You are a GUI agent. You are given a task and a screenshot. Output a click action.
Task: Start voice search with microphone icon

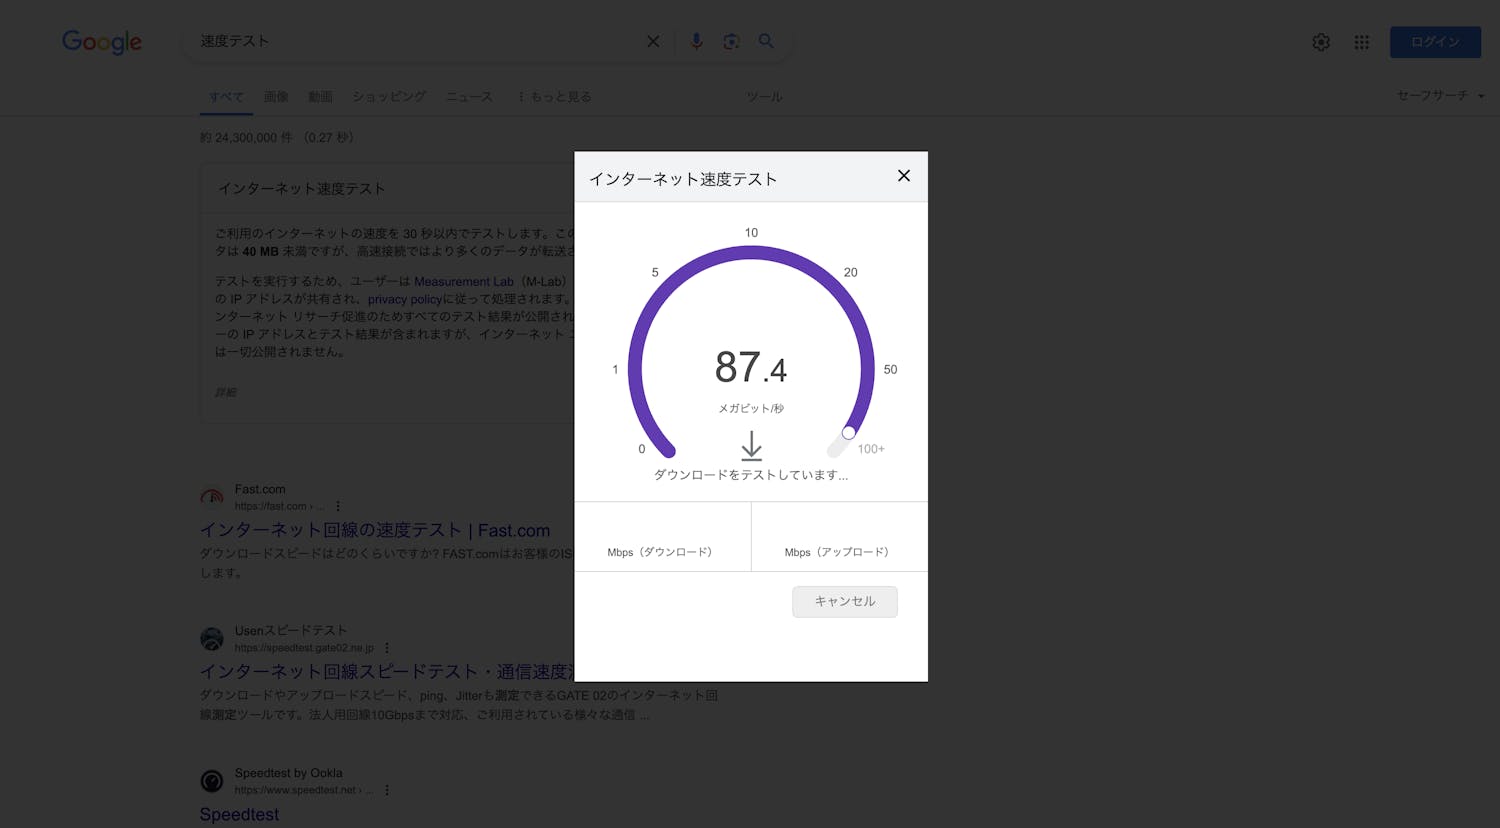(697, 41)
